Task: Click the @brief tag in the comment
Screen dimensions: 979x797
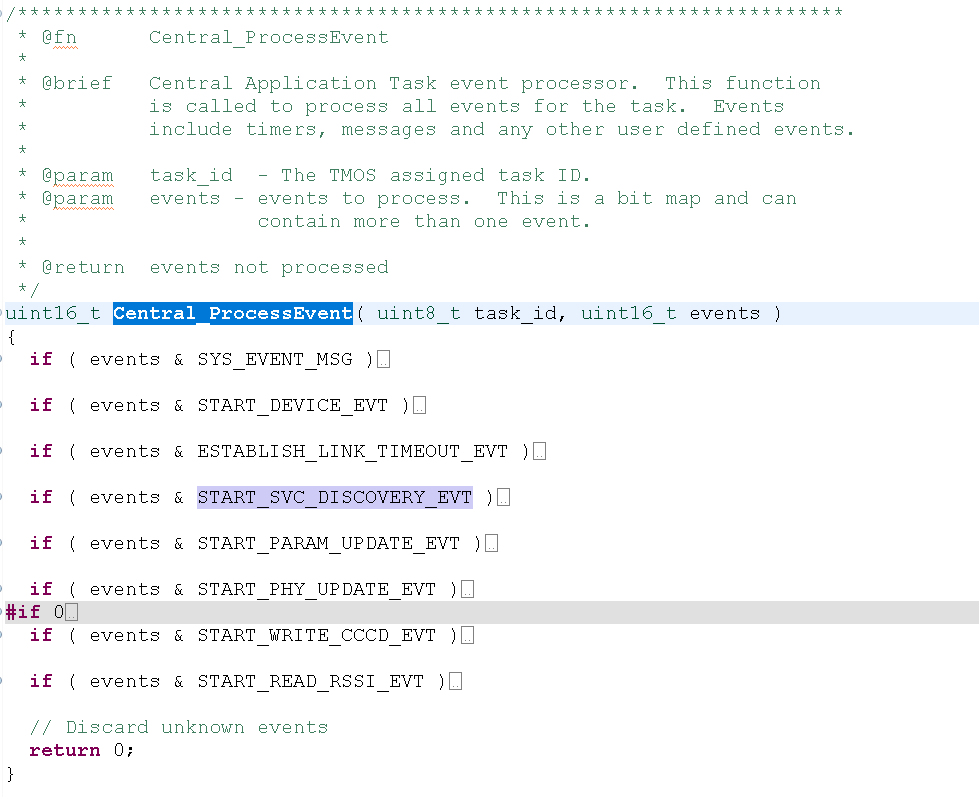Action: (77, 84)
